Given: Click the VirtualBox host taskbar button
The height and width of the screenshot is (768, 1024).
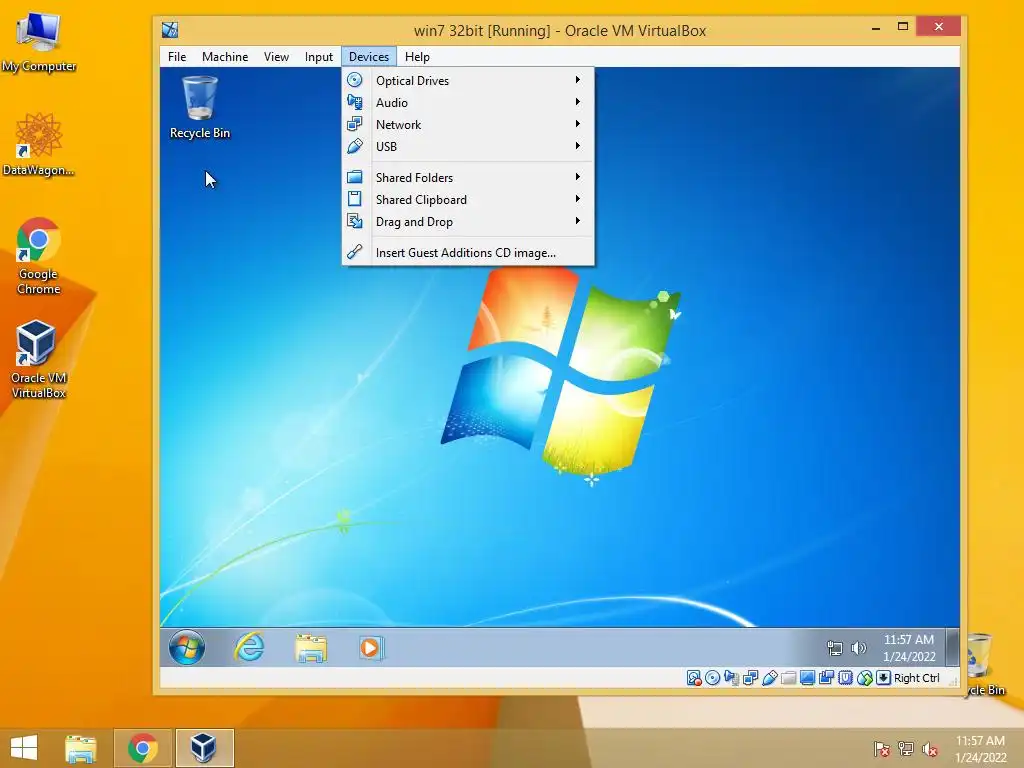Looking at the screenshot, I should [204, 748].
